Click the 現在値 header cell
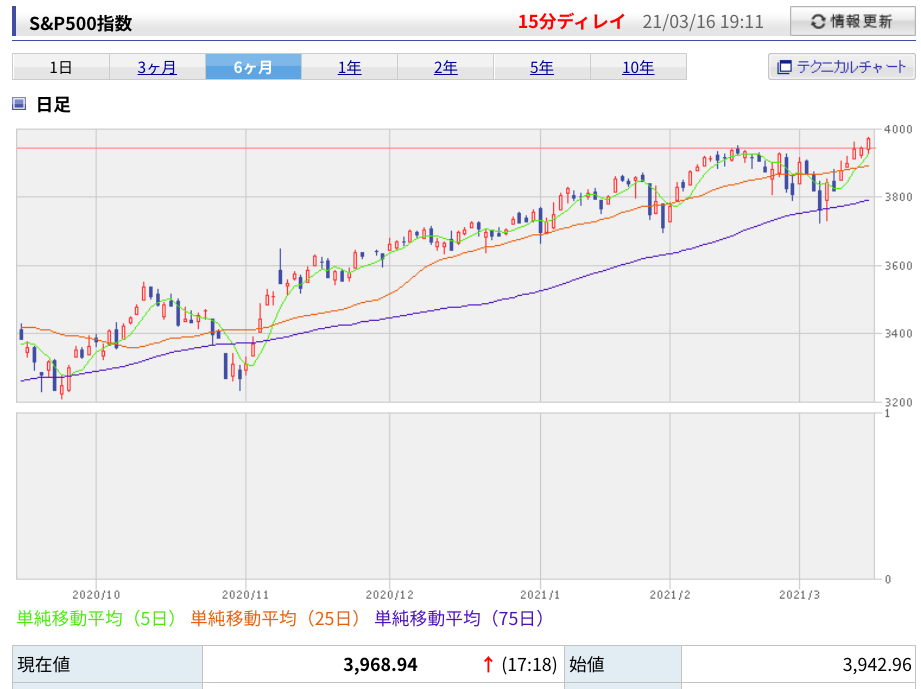The image size is (921, 689). pos(107,664)
